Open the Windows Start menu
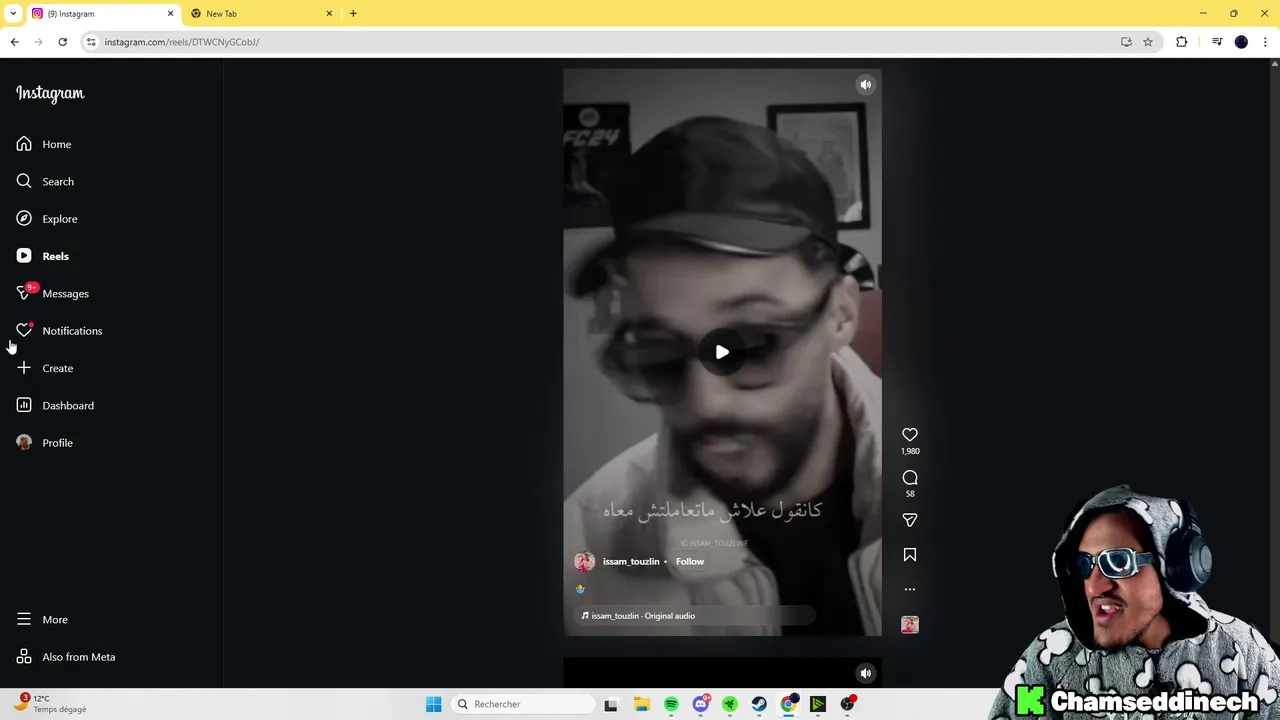 433,704
